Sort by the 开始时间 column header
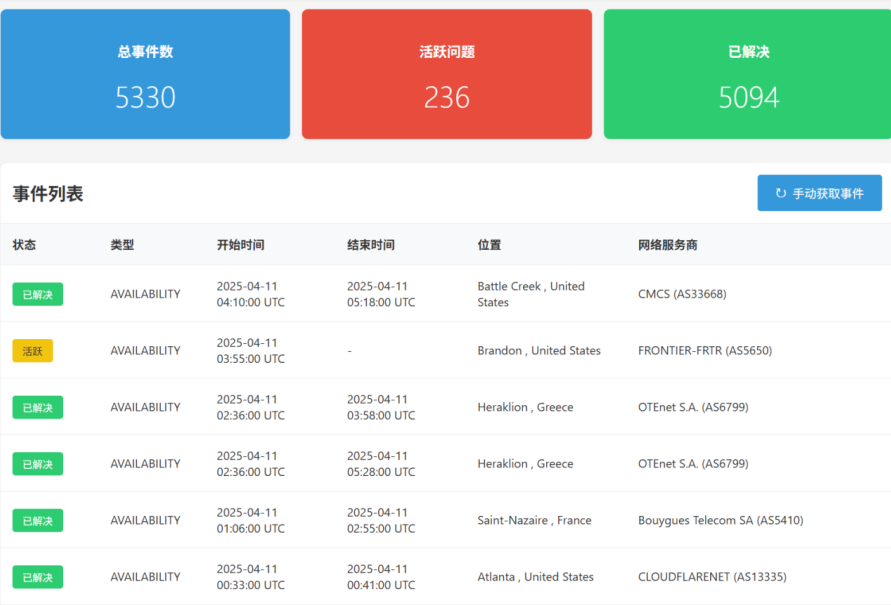891x605 pixels. coord(240,245)
